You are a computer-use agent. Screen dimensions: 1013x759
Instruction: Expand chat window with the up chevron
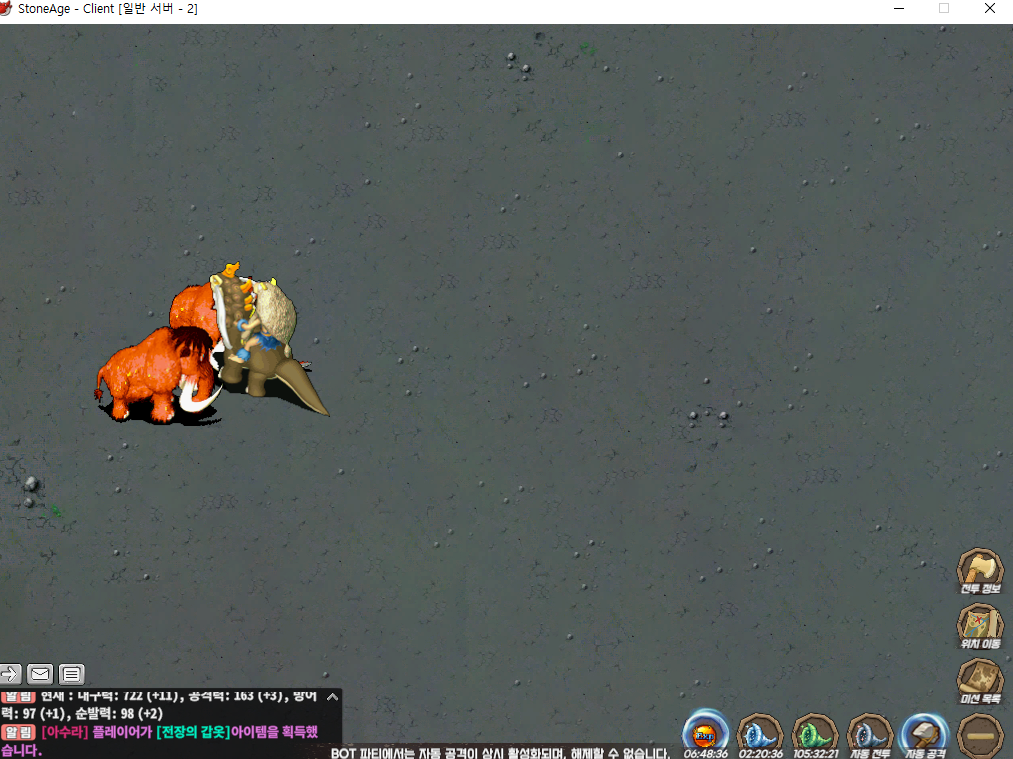(333, 696)
